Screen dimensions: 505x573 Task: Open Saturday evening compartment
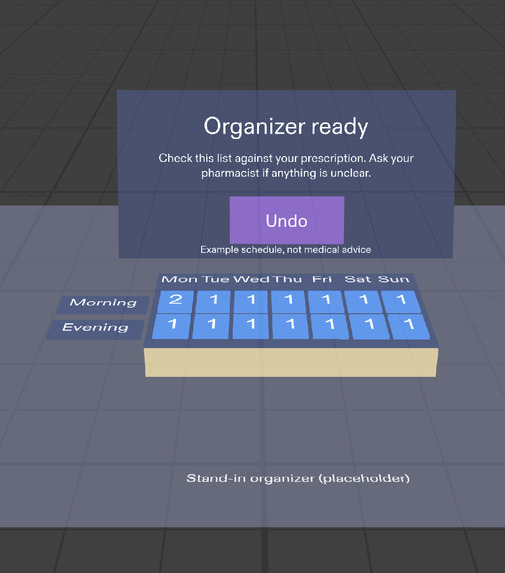tap(369, 326)
